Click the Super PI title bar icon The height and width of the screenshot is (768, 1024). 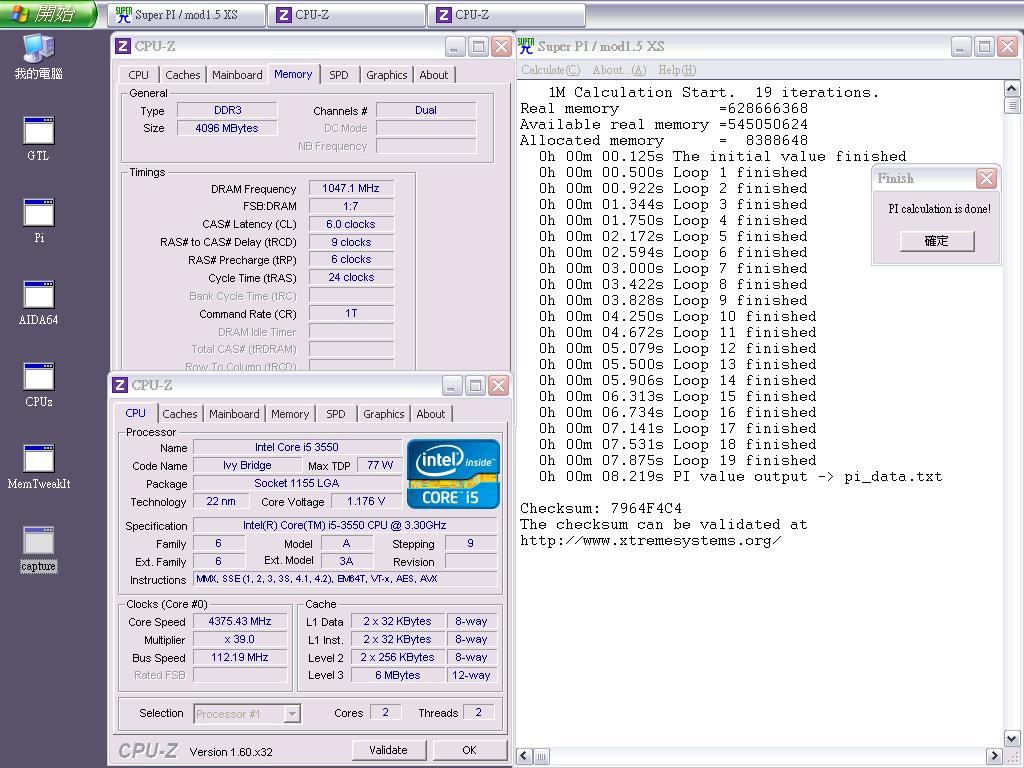pos(526,46)
